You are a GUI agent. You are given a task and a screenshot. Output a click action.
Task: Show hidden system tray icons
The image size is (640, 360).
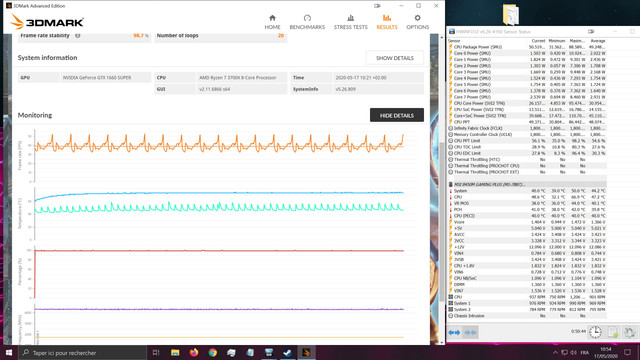[555, 352]
